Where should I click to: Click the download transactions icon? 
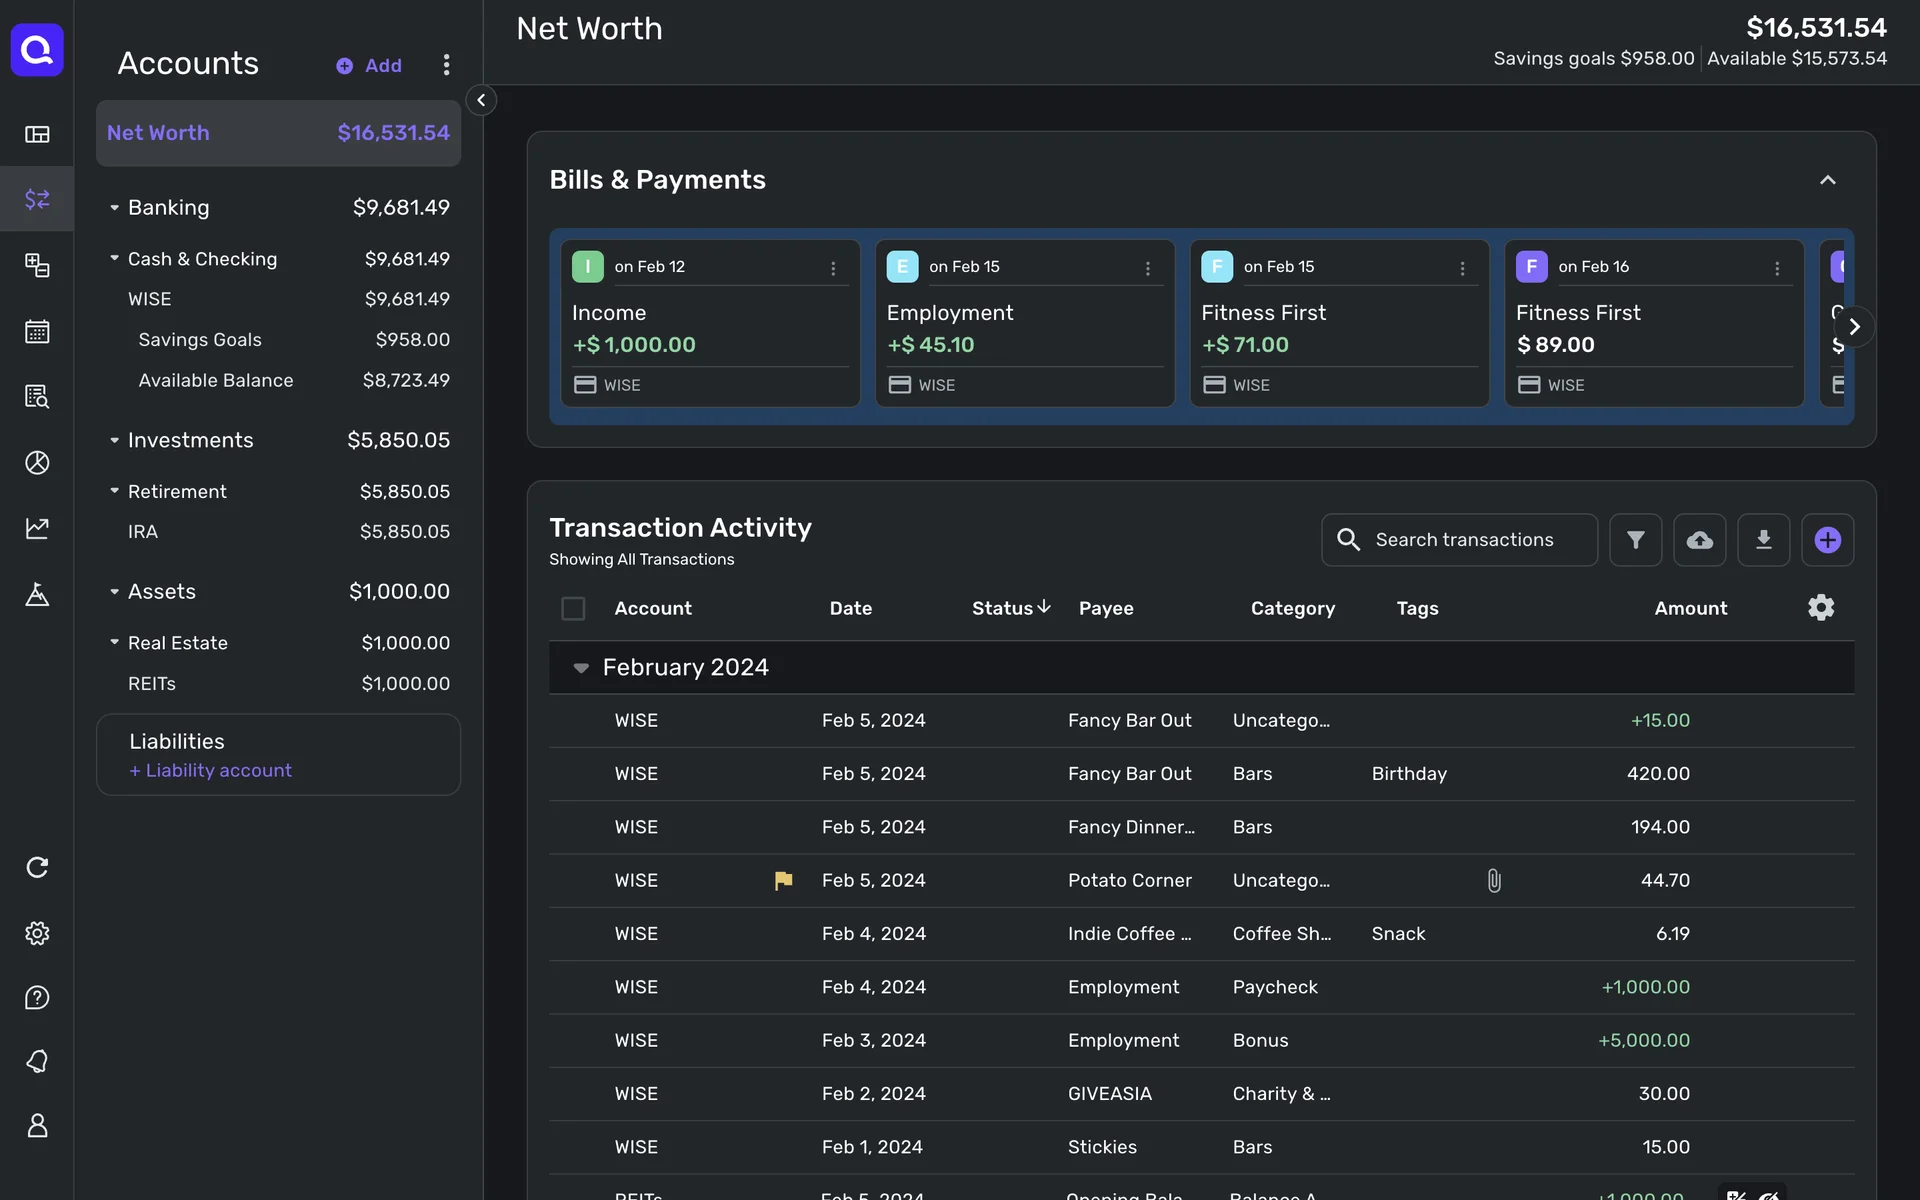[1763, 540]
